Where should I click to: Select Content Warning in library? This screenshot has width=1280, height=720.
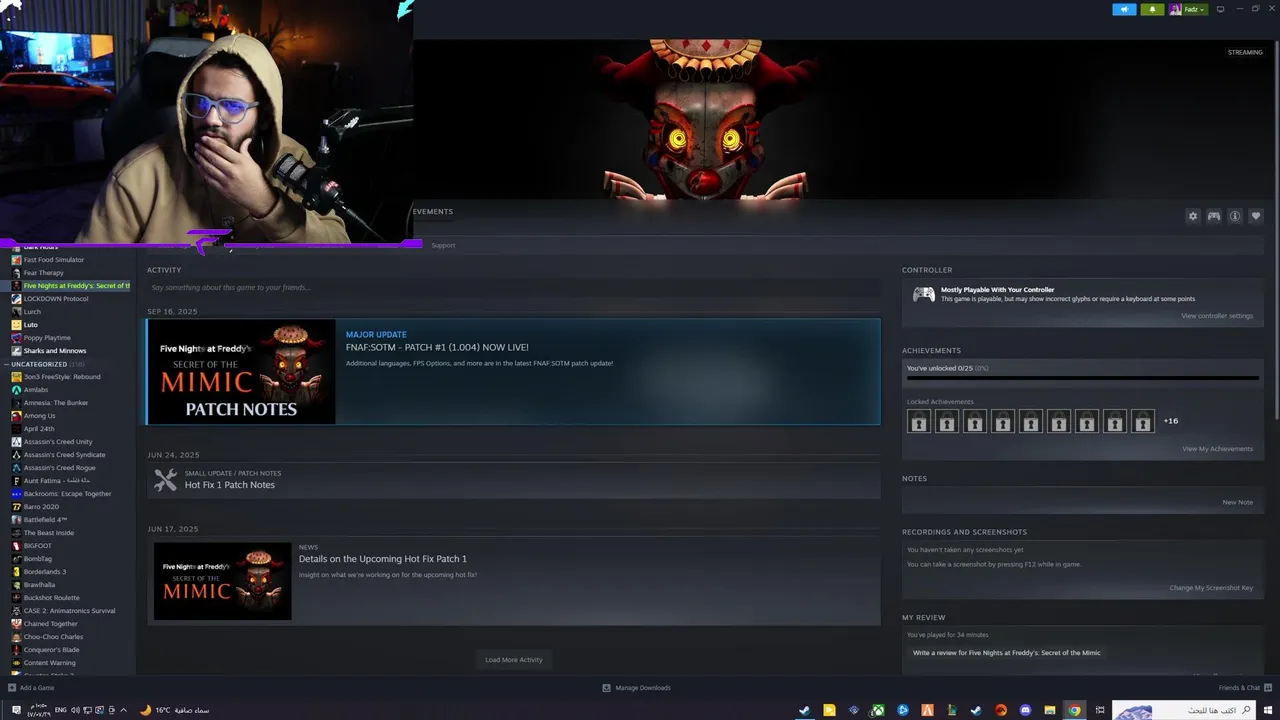50,663
